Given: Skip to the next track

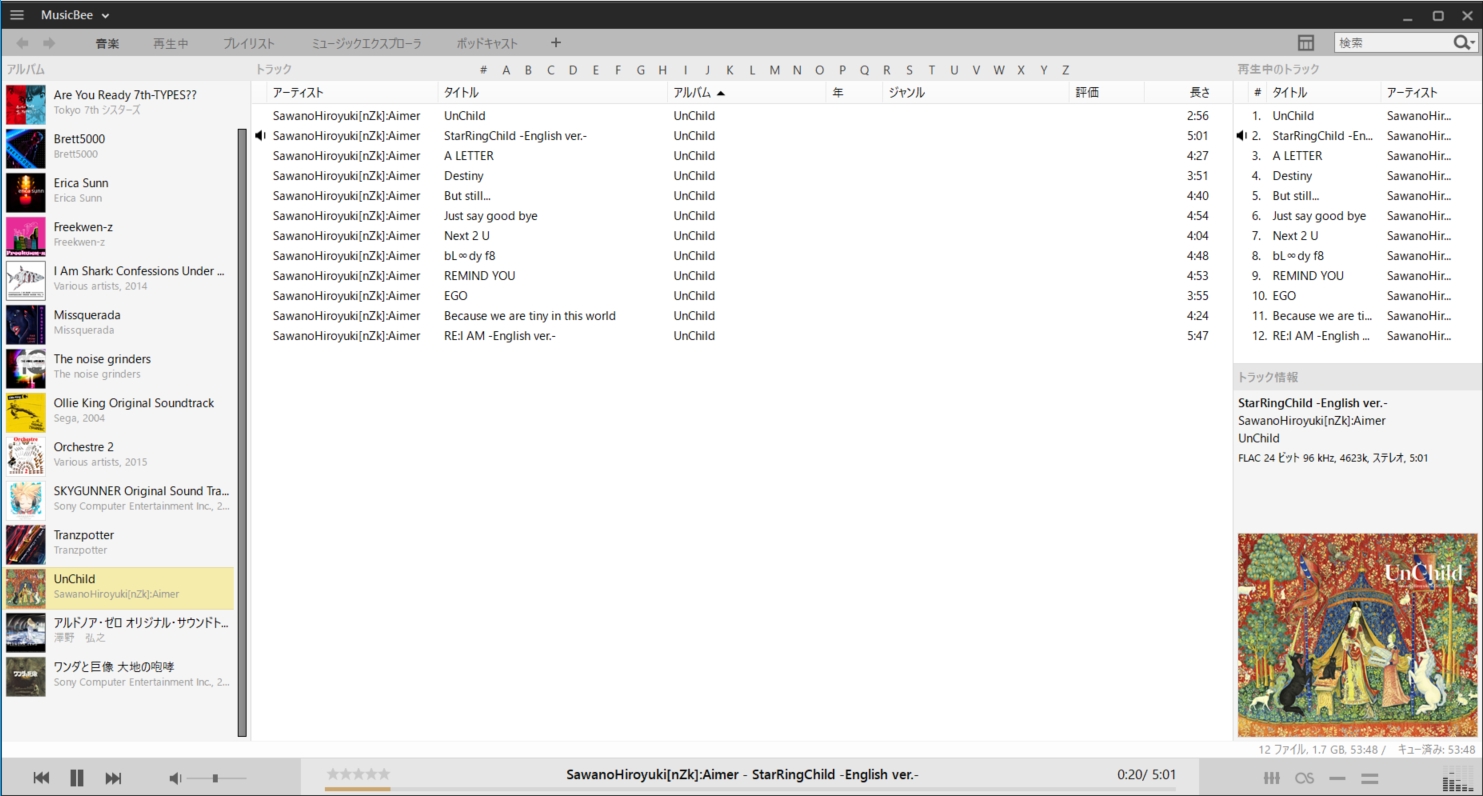Looking at the screenshot, I should 113,778.
